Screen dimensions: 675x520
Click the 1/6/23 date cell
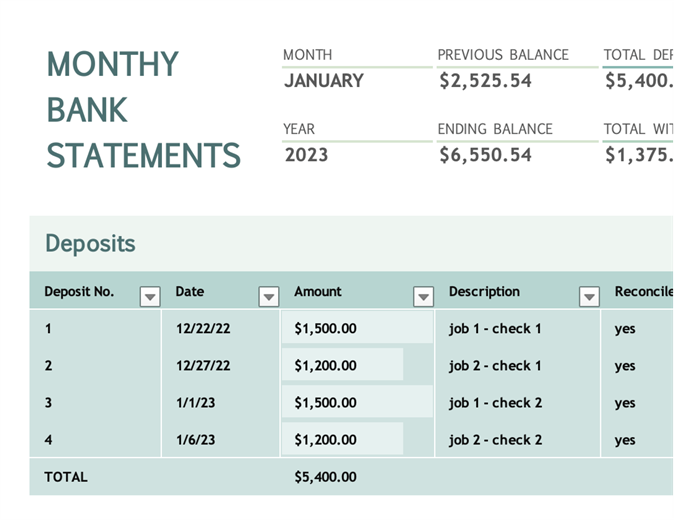[196, 440]
